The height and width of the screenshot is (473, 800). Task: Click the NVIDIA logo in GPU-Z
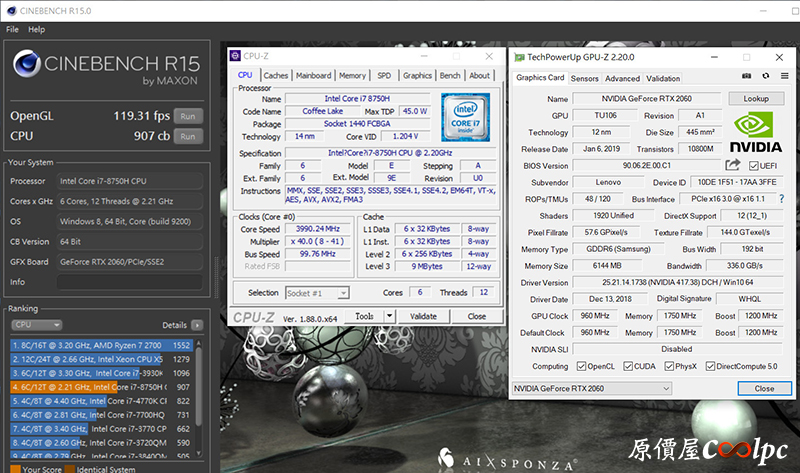(755, 133)
